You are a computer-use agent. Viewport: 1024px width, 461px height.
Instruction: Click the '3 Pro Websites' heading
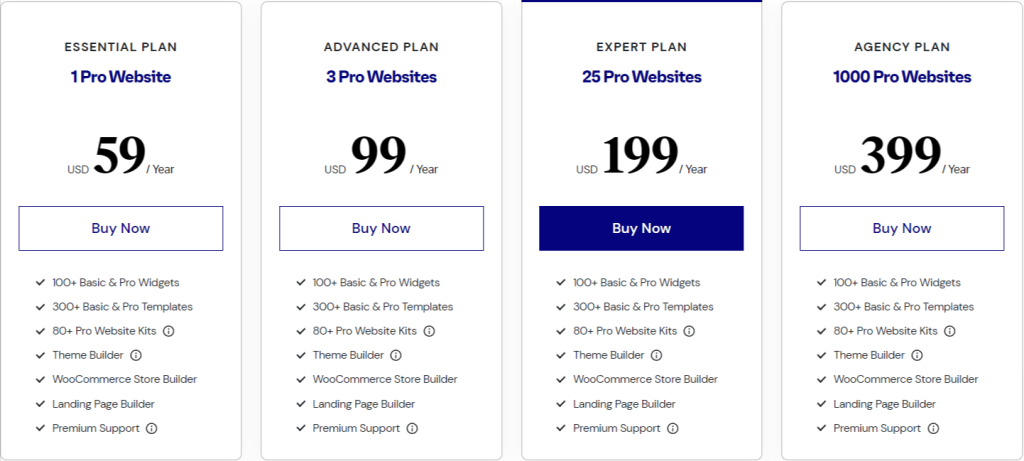(x=381, y=77)
